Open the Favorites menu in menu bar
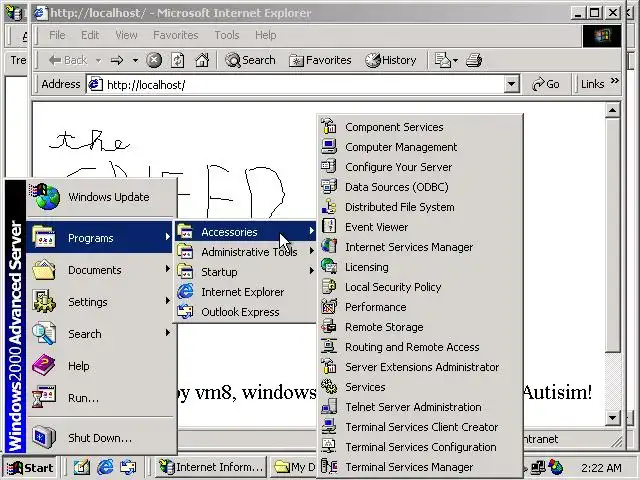640x480 pixels. [176, 35]
